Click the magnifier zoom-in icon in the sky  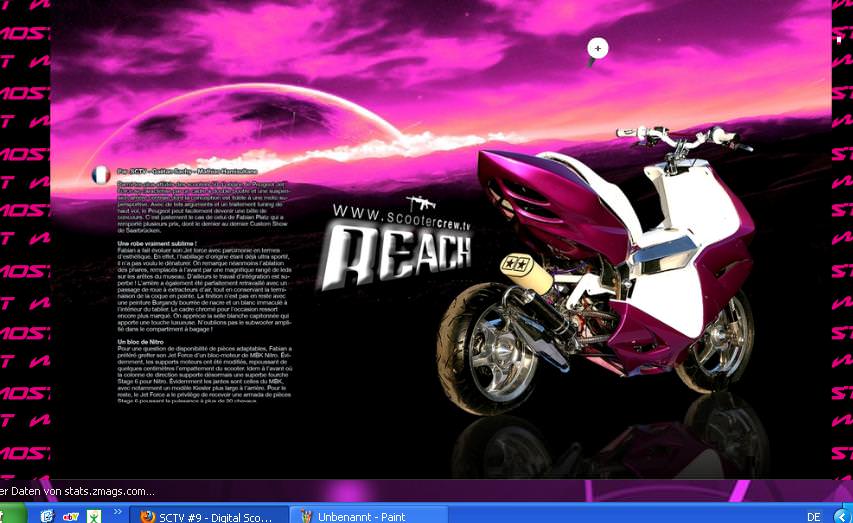click(x=597, y=48)
